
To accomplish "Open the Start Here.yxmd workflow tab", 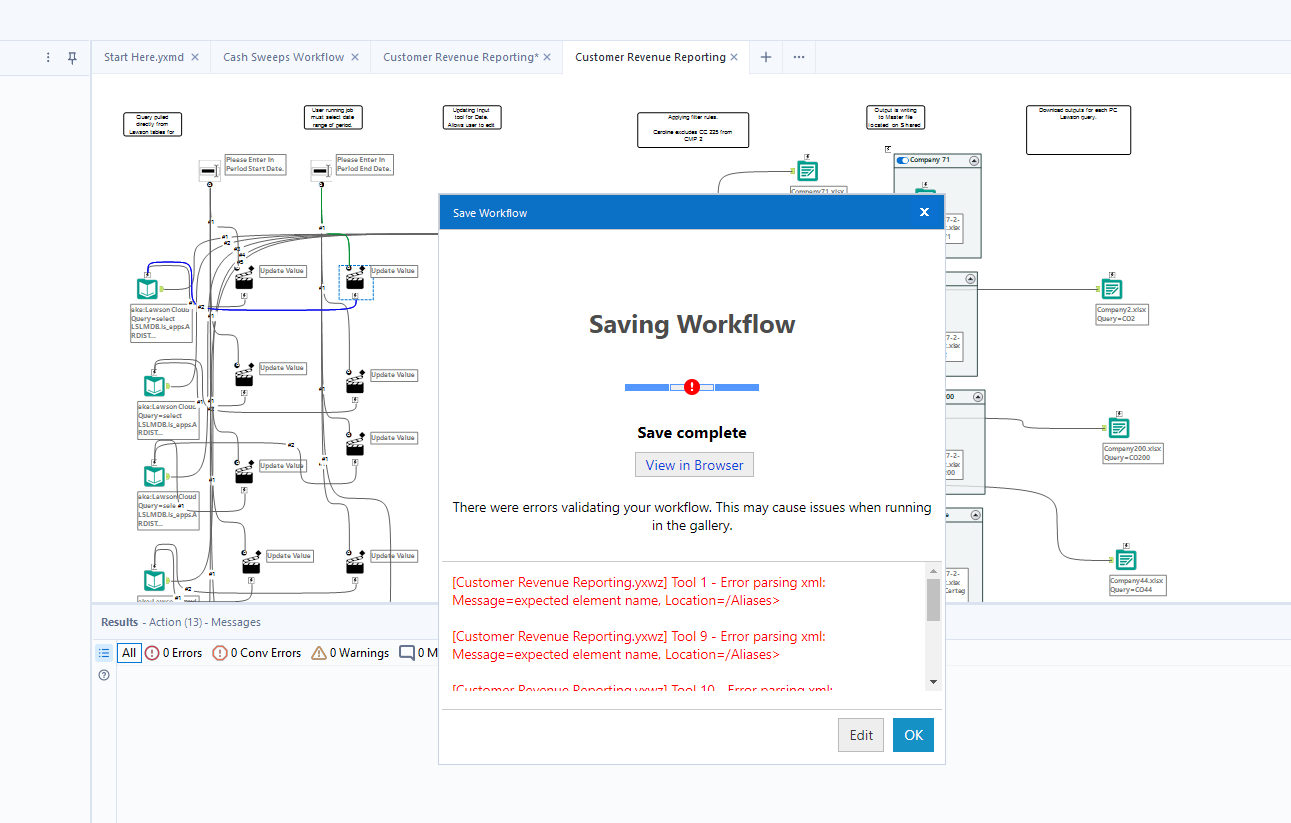I will click(143, 57).
